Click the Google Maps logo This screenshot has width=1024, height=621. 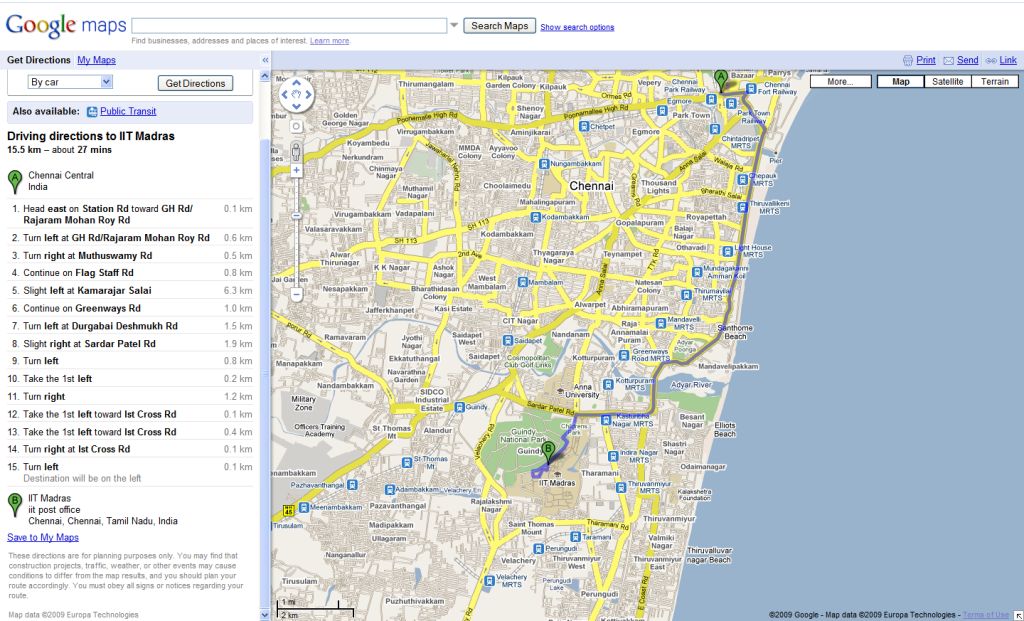(x=66, y=25)
